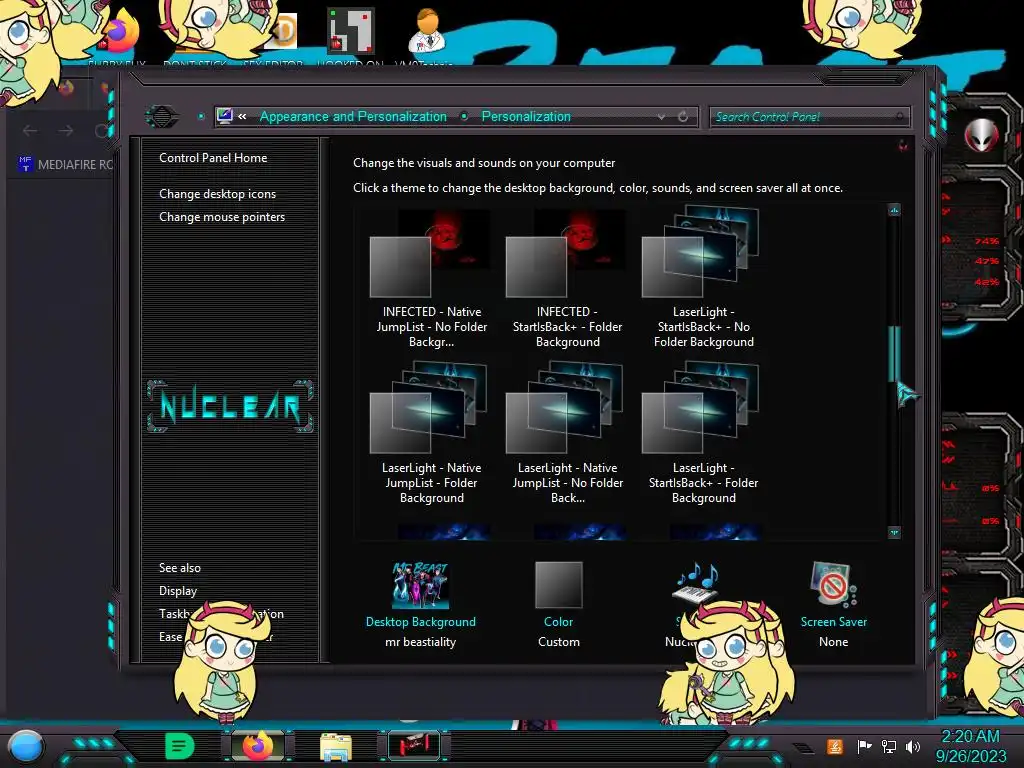The height and width of the screenshot is (768, 1024).
Task: Open the Start orb
Action: pyautogui.click(x=26, y=746)
